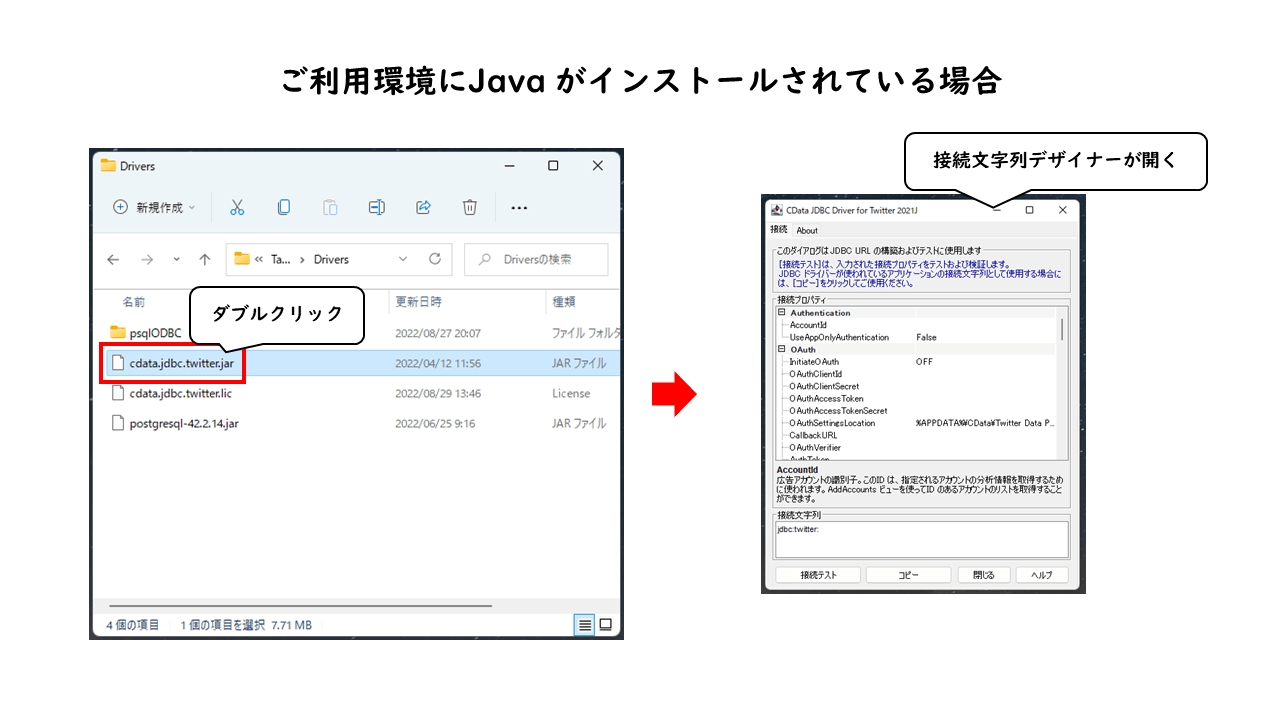1280x720 pixels.
Task: Go up one folder level
Action: click(205, 259)
